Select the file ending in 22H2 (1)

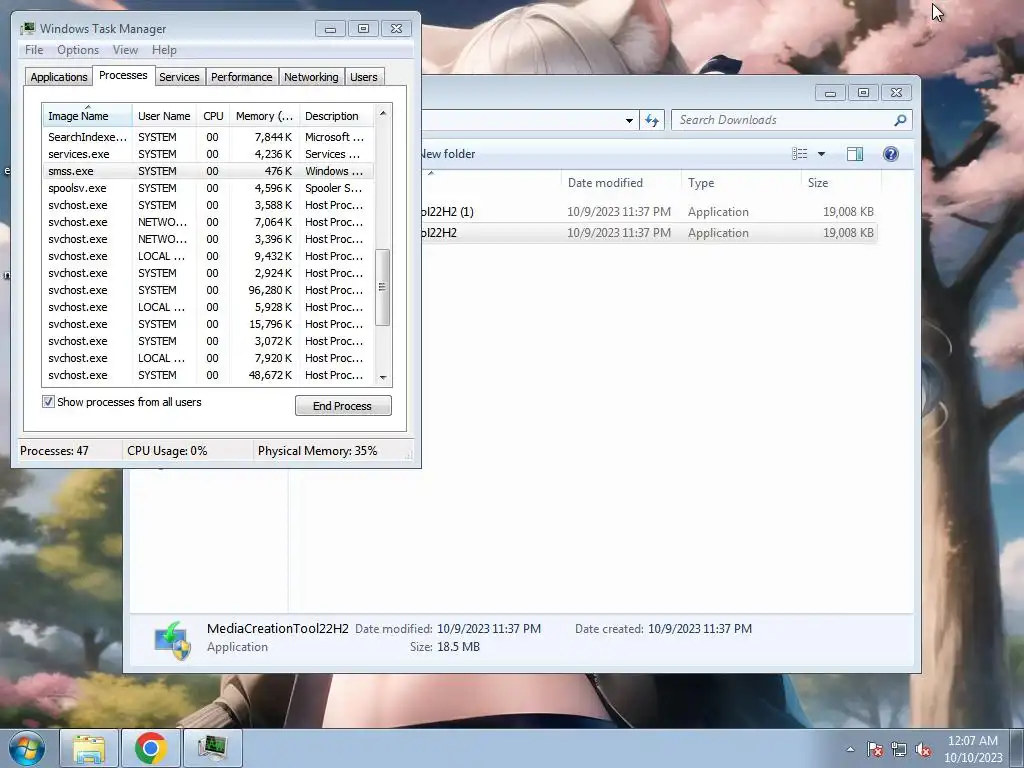coord(649,212)
